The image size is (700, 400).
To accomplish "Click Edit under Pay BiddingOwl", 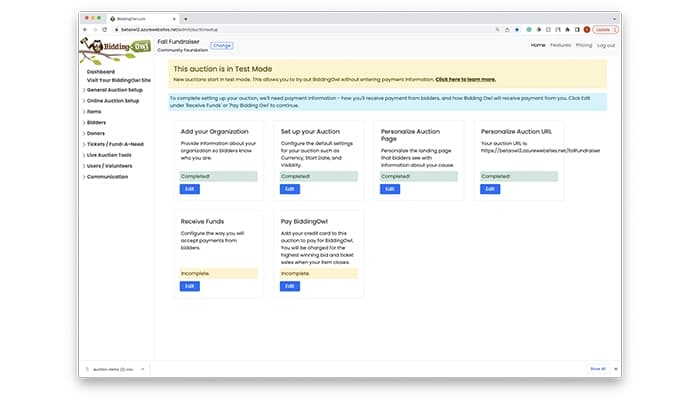I will coord(289,286).
